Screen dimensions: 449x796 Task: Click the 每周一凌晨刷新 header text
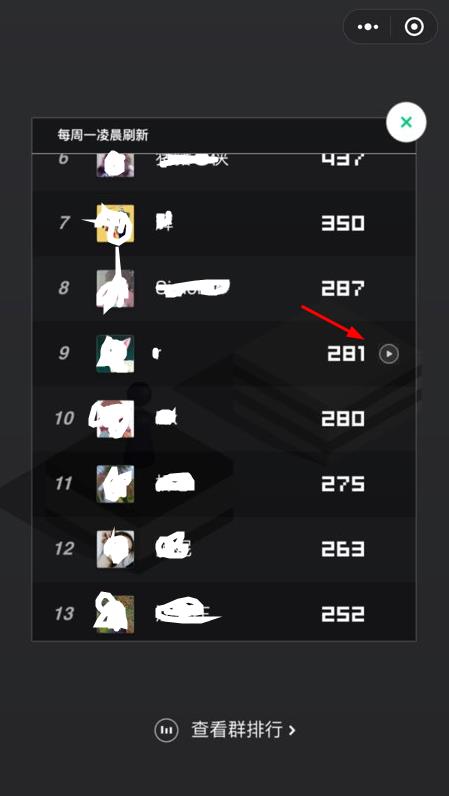[x=103, y=135]
